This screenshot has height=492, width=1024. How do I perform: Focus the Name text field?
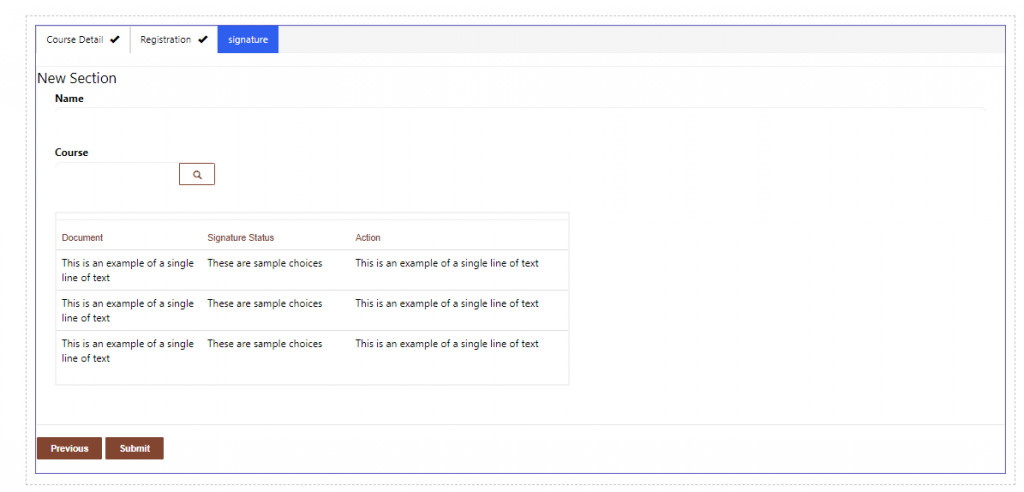520,116
